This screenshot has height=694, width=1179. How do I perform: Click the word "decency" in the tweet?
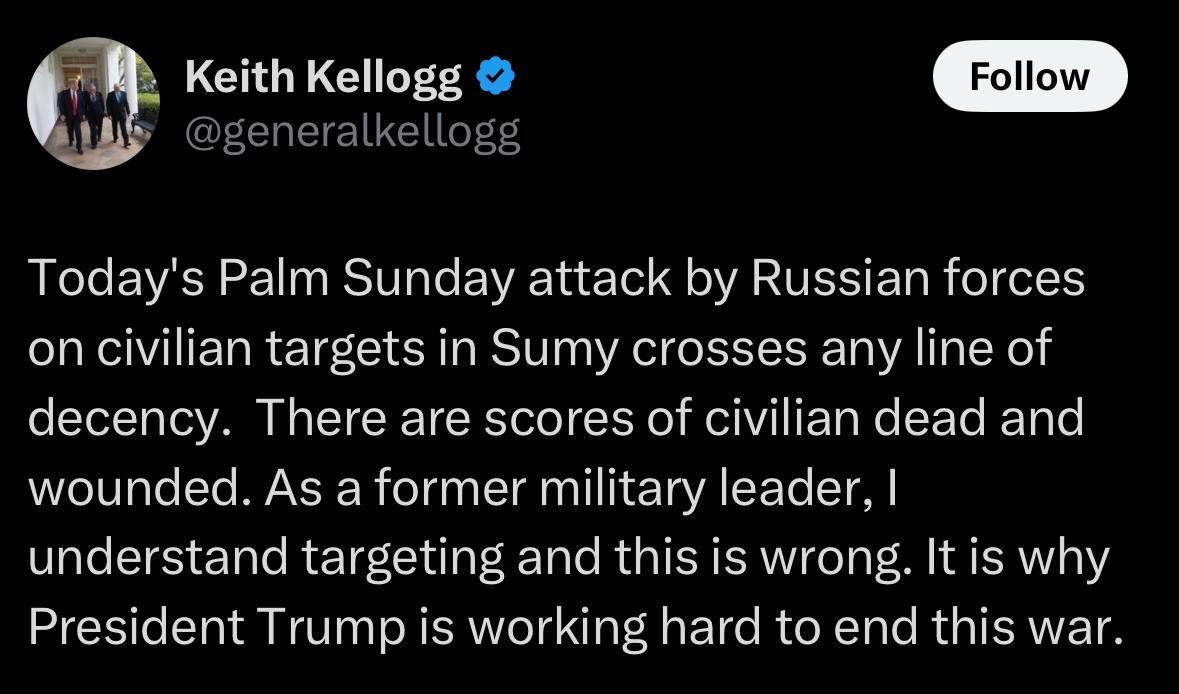(121, 418)
